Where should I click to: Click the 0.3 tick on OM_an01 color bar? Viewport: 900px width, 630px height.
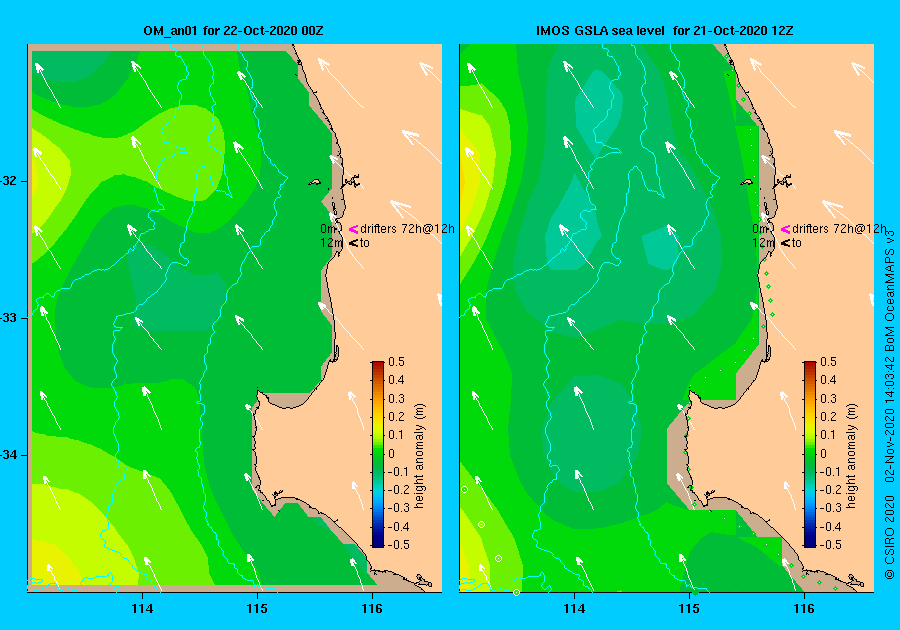(x=397, y=399)
